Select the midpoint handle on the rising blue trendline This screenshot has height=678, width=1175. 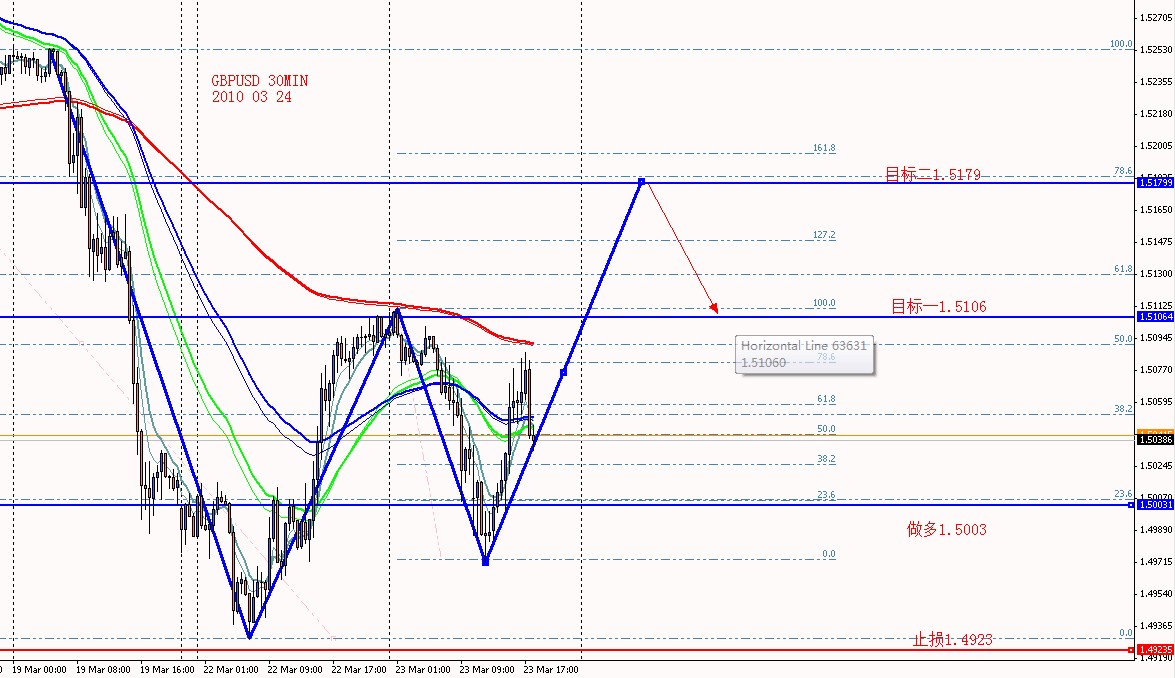pyautogui.click(x=564, y=372)
